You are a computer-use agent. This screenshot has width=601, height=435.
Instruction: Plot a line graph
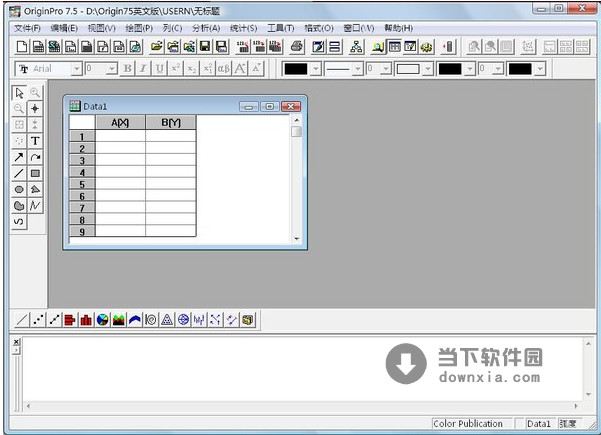pos(21,319)
